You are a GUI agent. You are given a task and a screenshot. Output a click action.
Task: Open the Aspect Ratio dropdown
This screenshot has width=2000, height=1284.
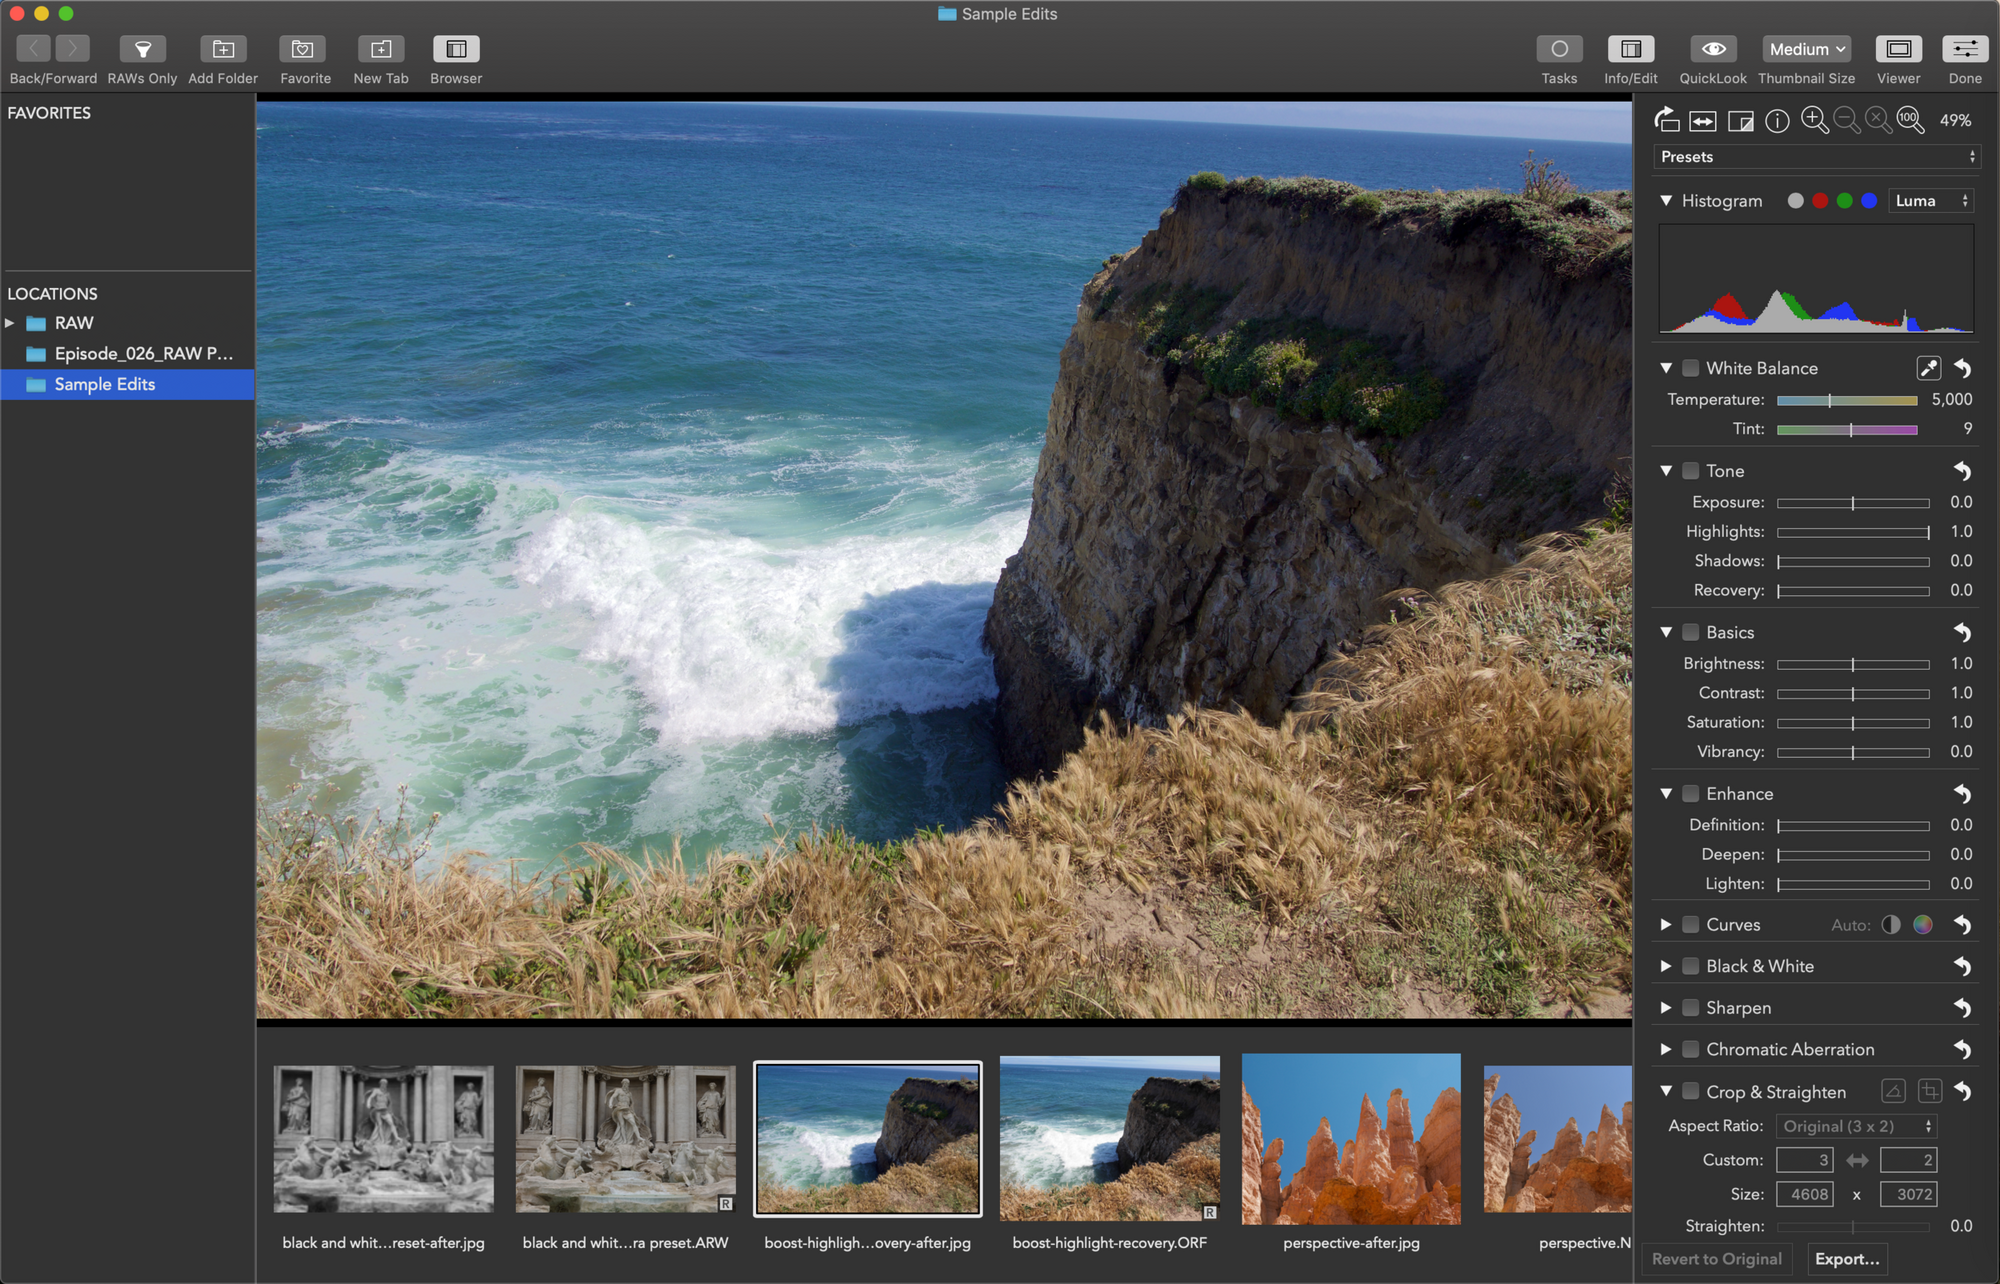pyautogui.click(x=1857, y=1126)
